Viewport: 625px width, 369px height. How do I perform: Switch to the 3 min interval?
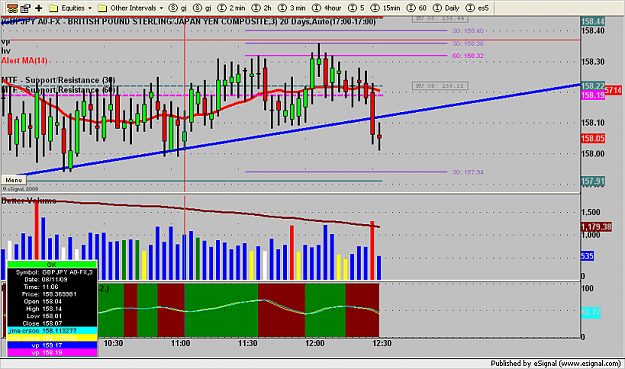[x=292, y=8]
